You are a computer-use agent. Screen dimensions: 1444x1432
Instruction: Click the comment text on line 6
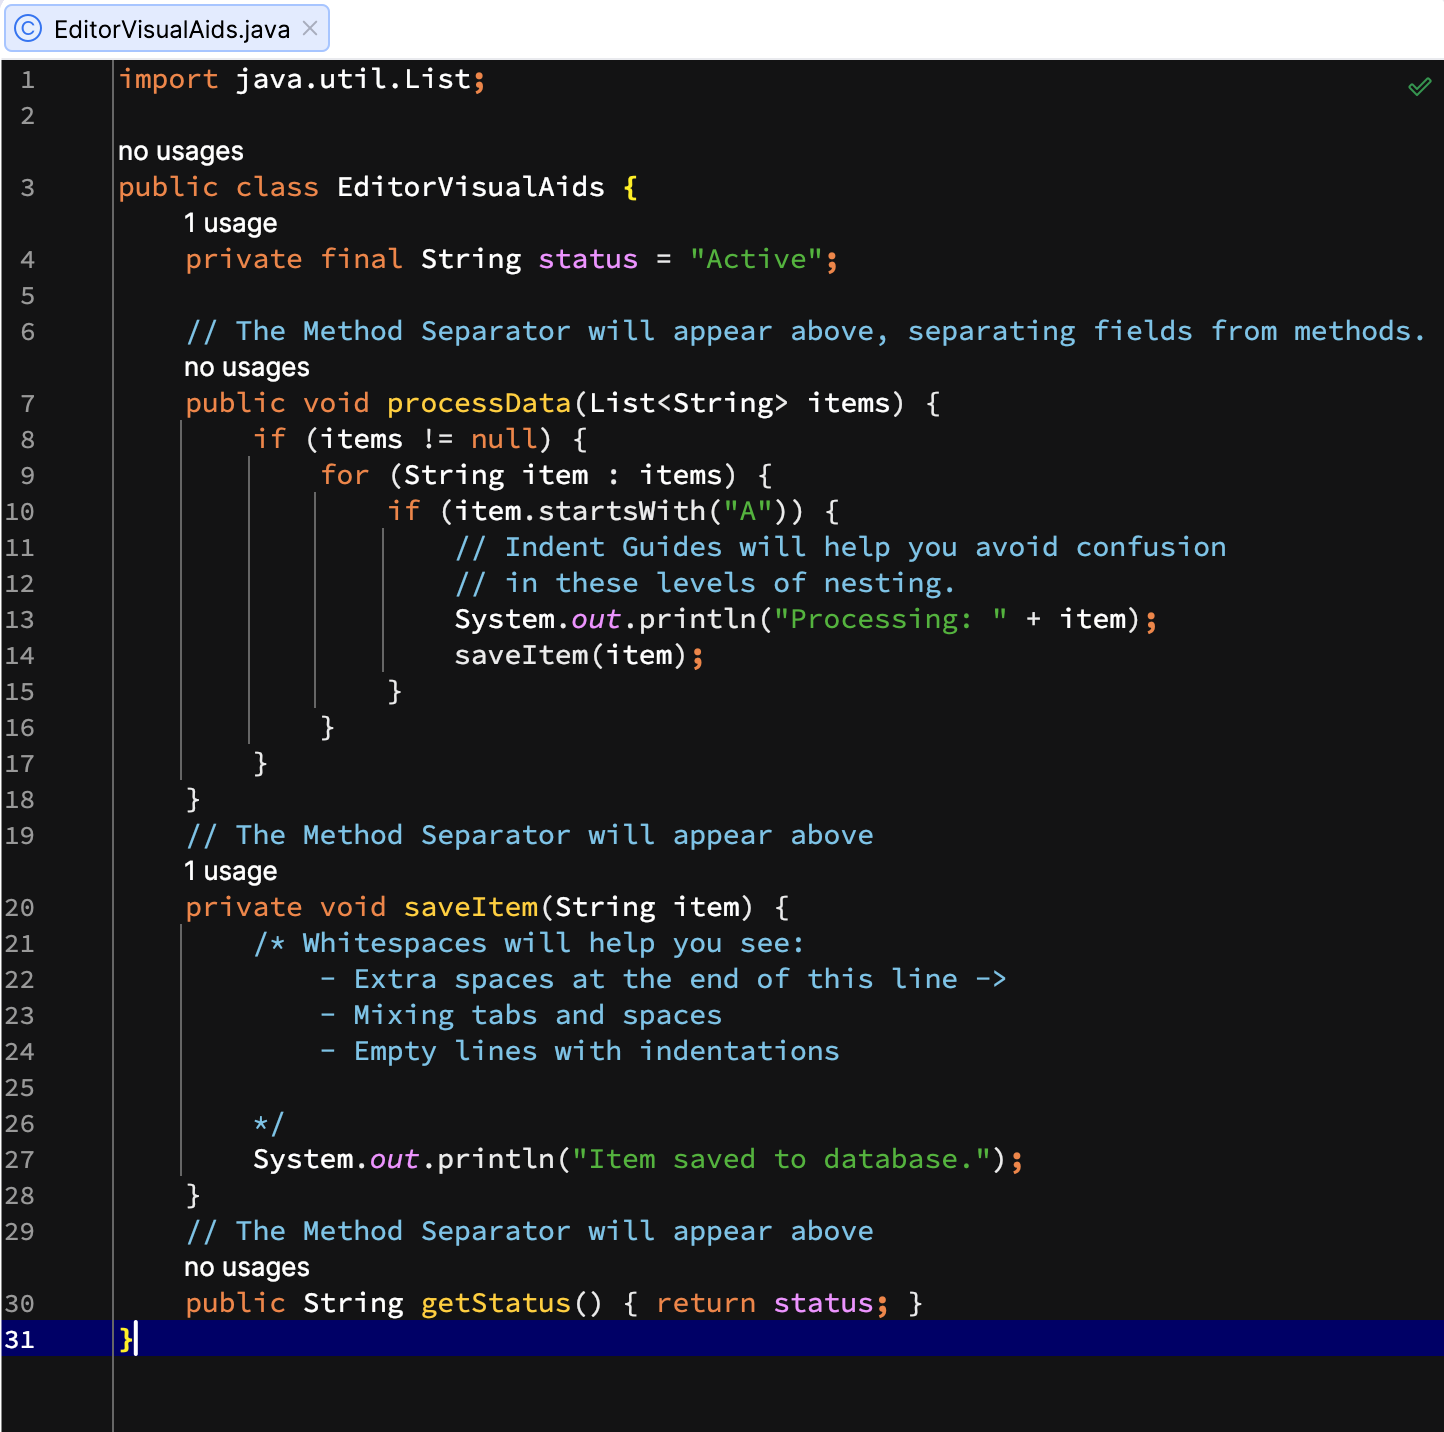click(x=806, y=331)
